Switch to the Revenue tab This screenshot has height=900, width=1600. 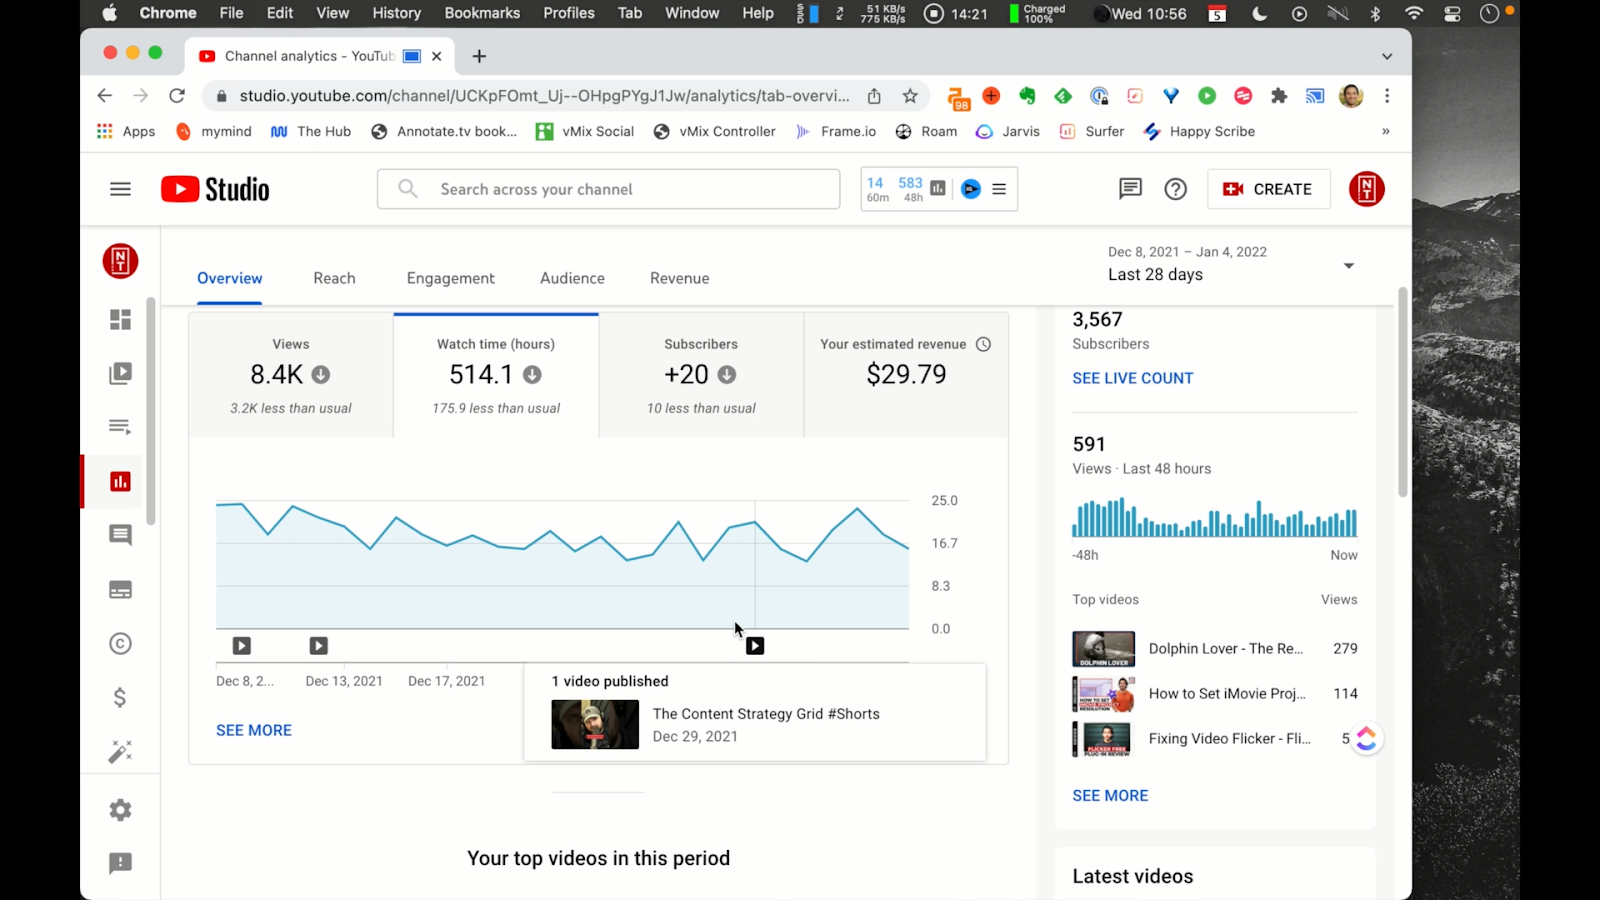(x=680, y=278)
